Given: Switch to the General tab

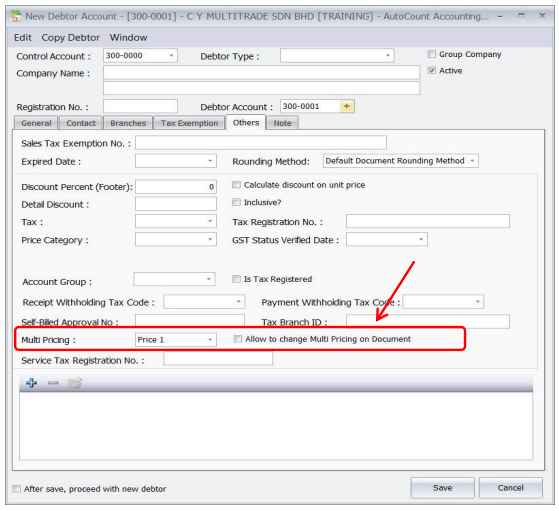Looking at the screenshot, I should point(36,123).
